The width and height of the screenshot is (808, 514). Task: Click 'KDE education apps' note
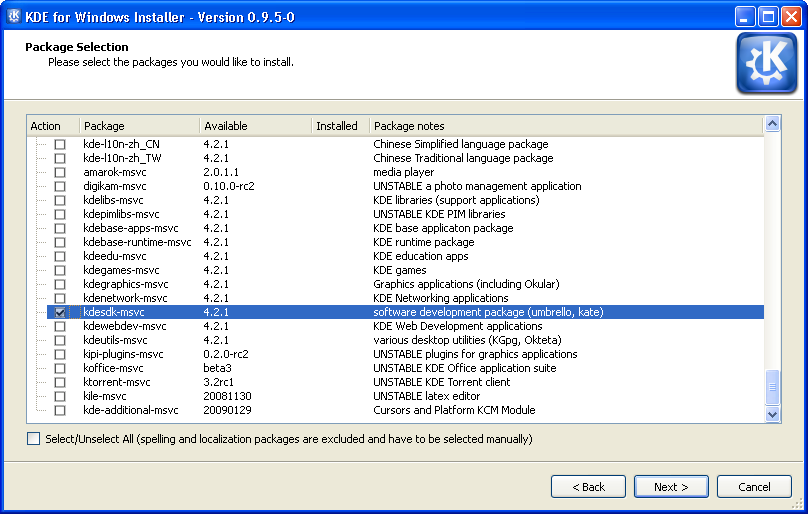pos(421,256)
